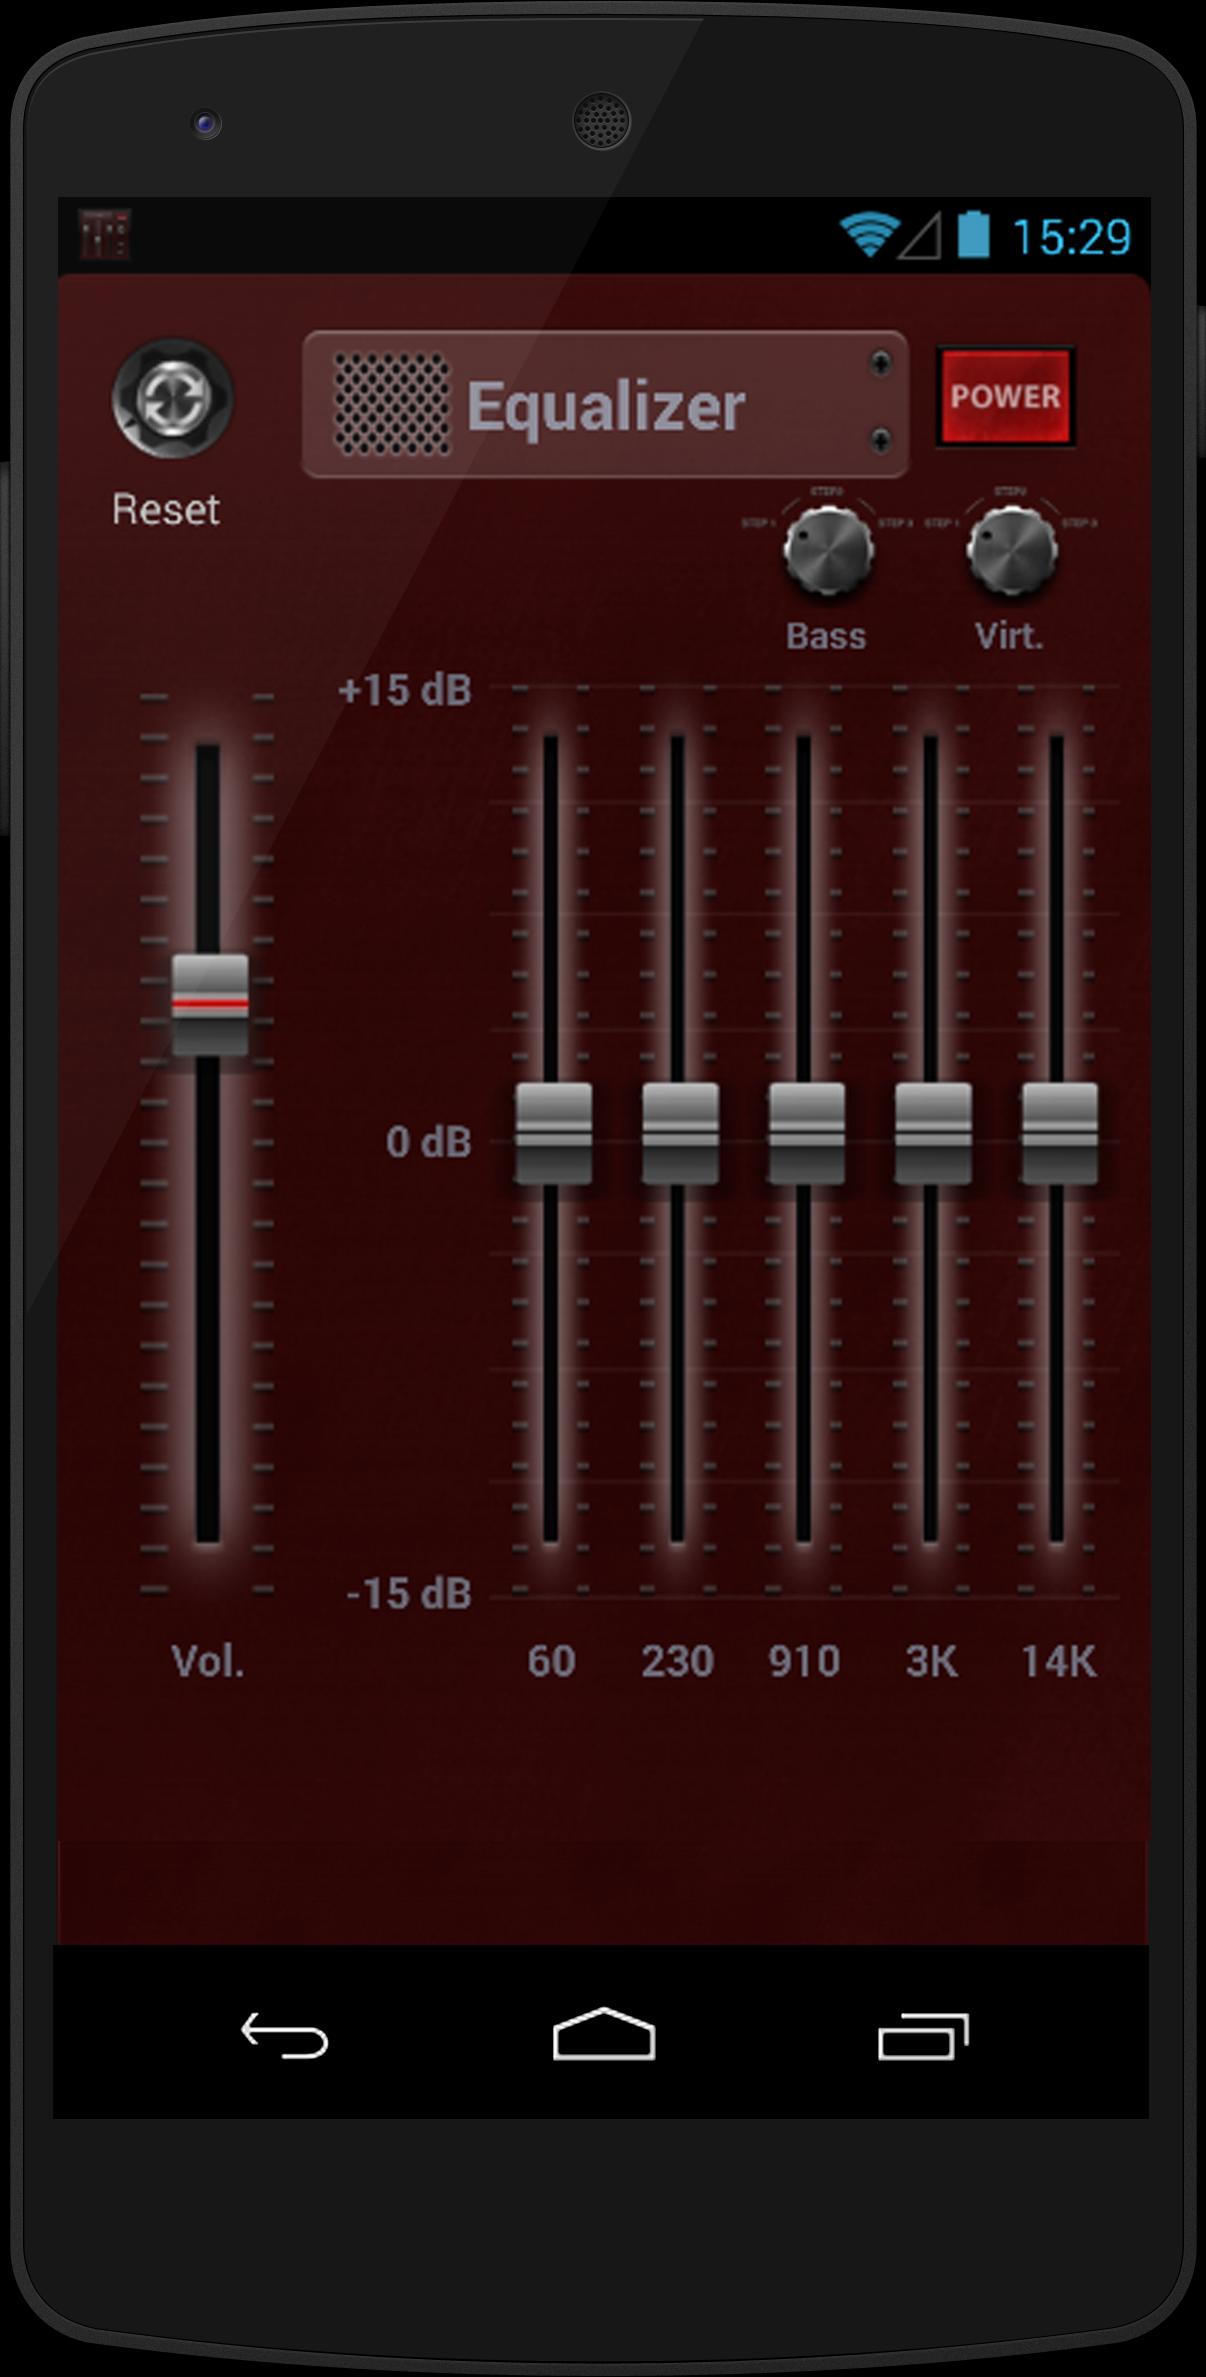Click the 60 Hz band slider handle
The width and height of the screenshot is (1206, 2377).
(x=553, y=1133)
